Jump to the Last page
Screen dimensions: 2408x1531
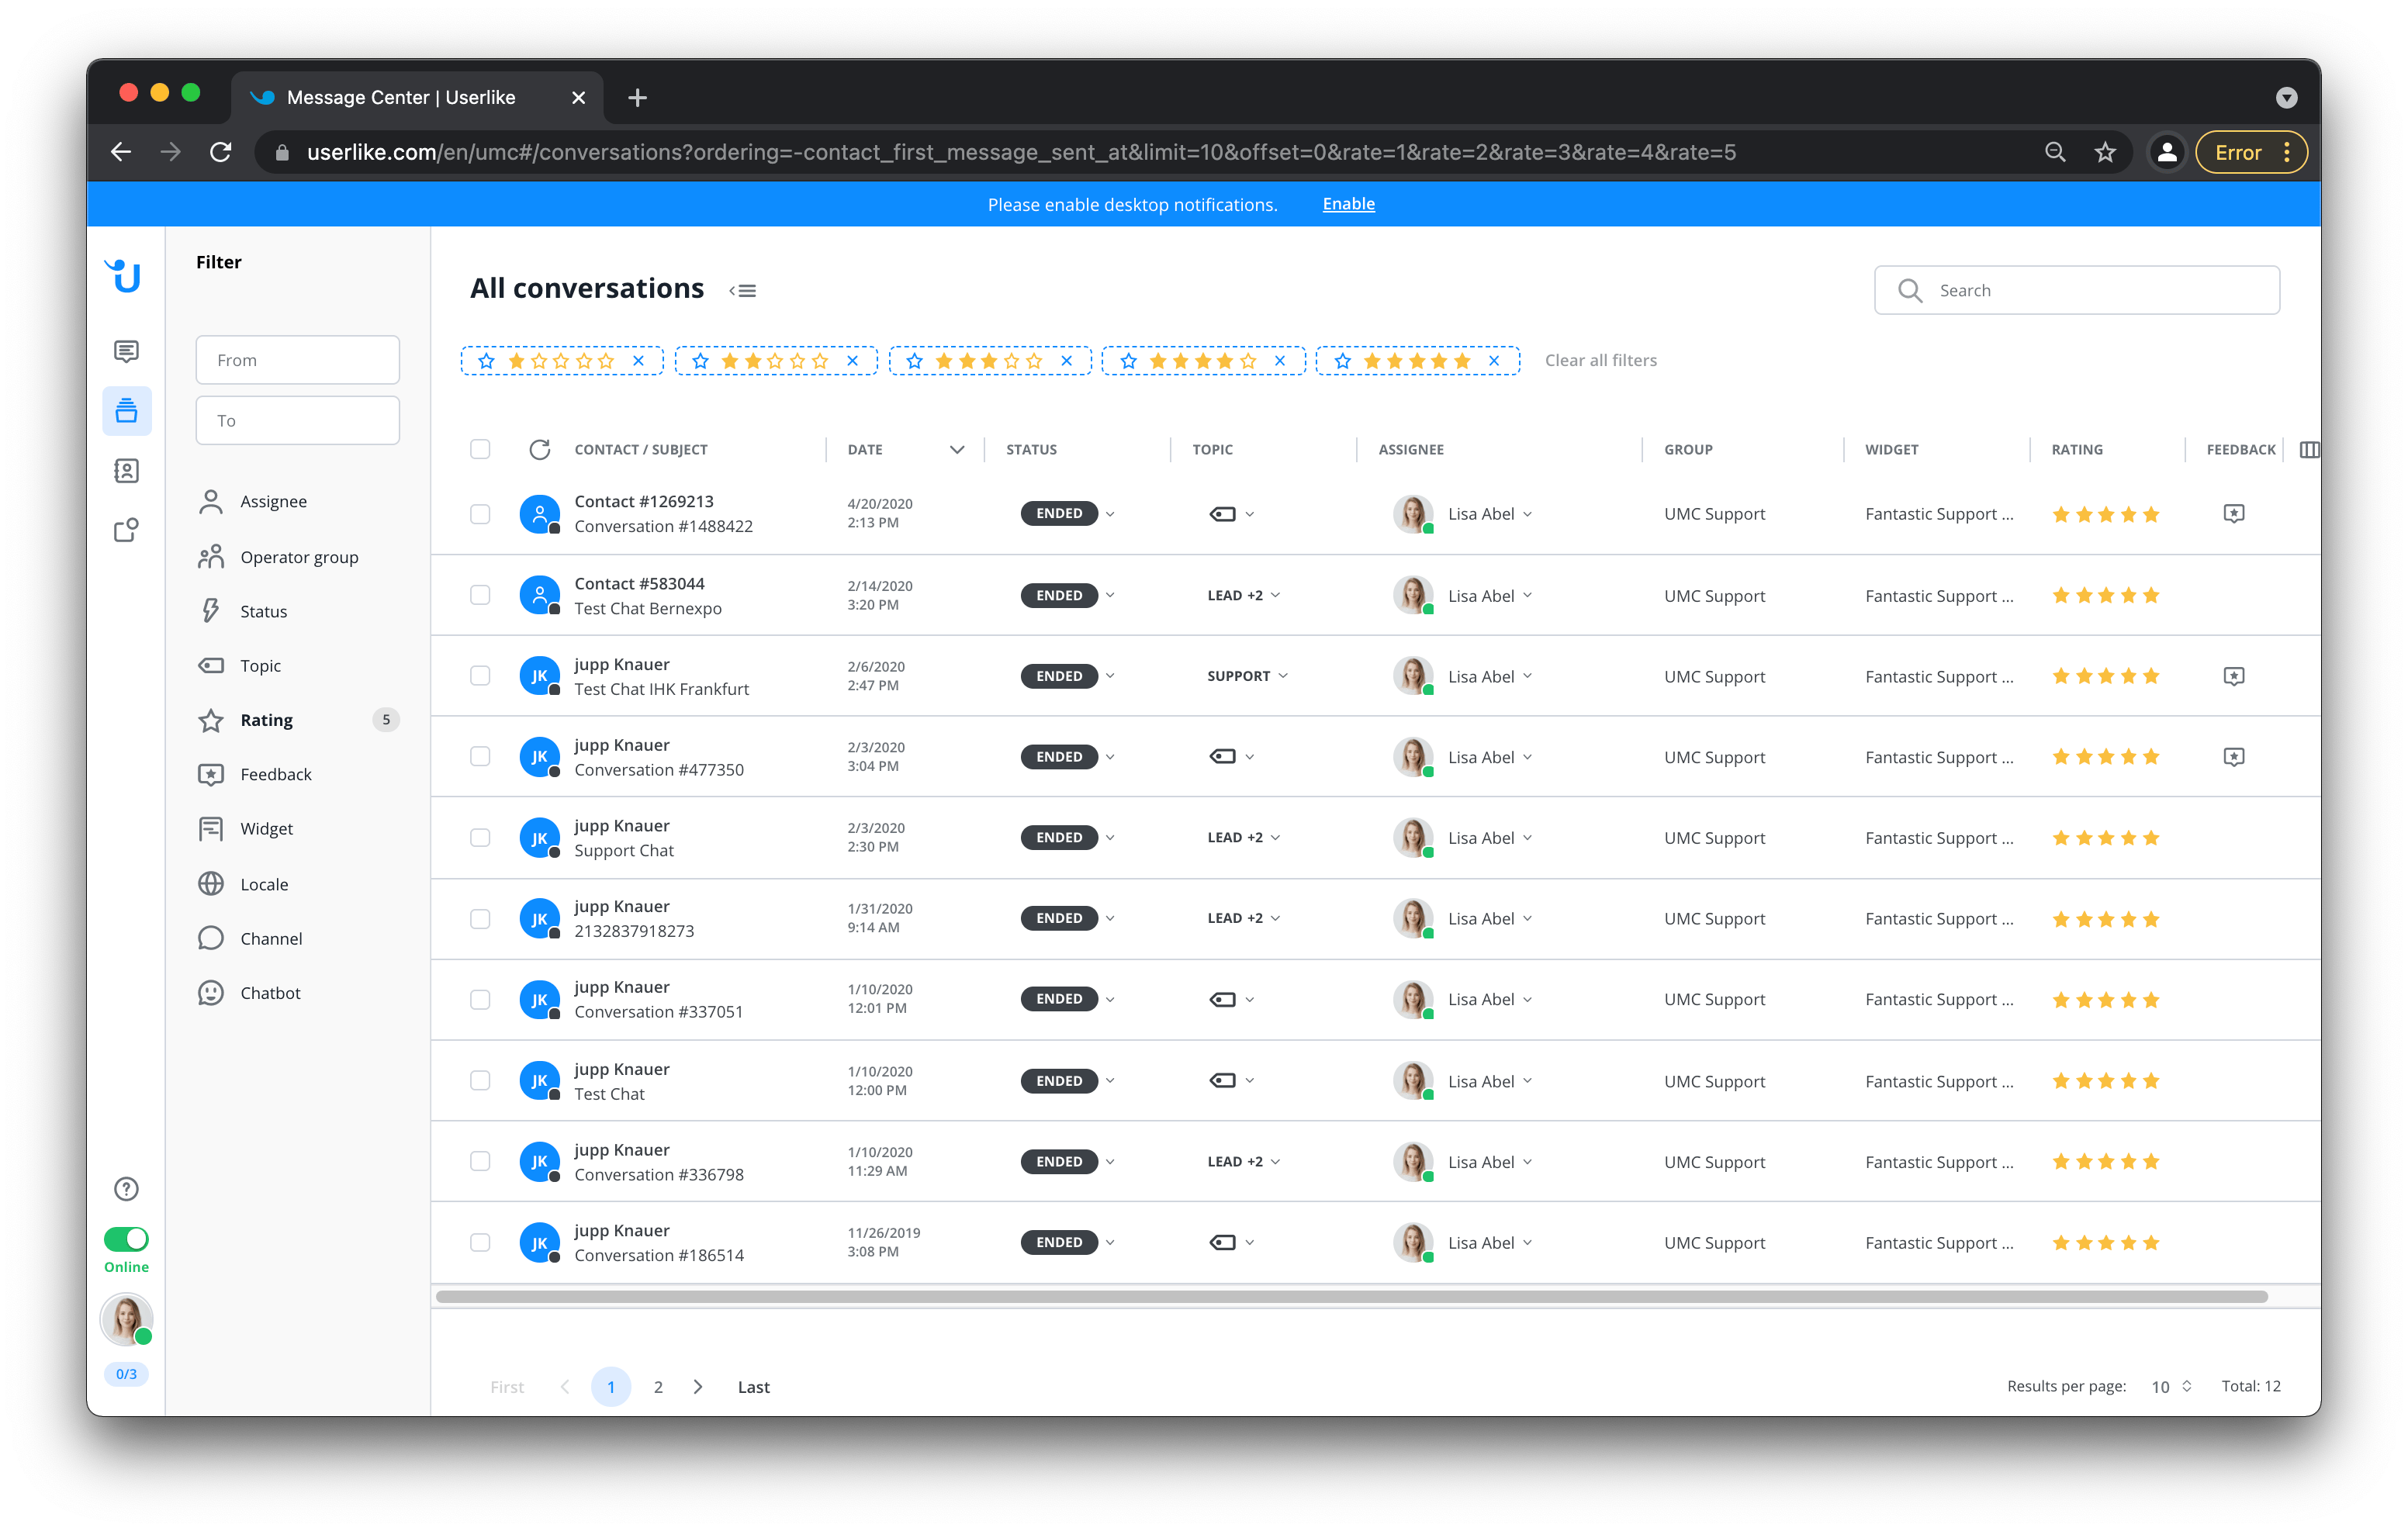click(753, 1387)
